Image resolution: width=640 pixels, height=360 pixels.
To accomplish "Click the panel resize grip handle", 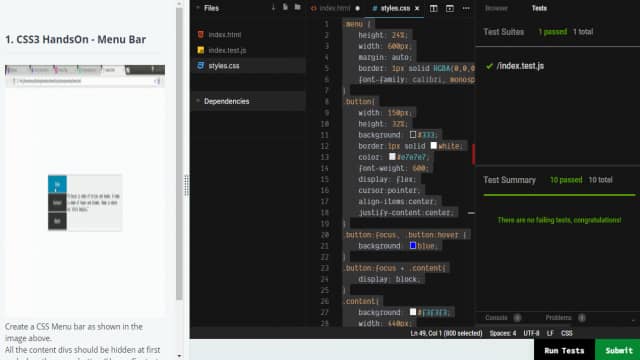I will click(x=187, y=185).
